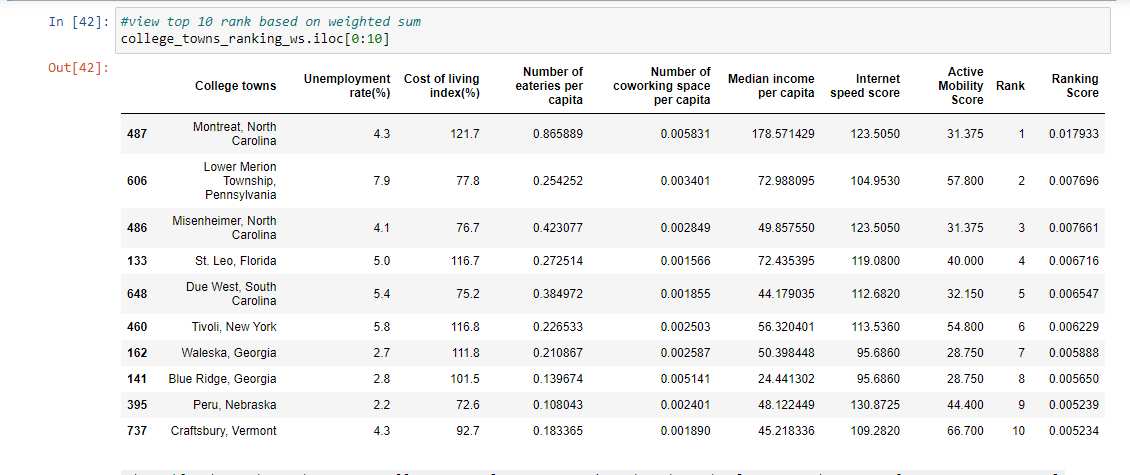This screenshot has width=1130, height=475.
Task: Click the code comment about weighted sum
Action: click(271, 22)
